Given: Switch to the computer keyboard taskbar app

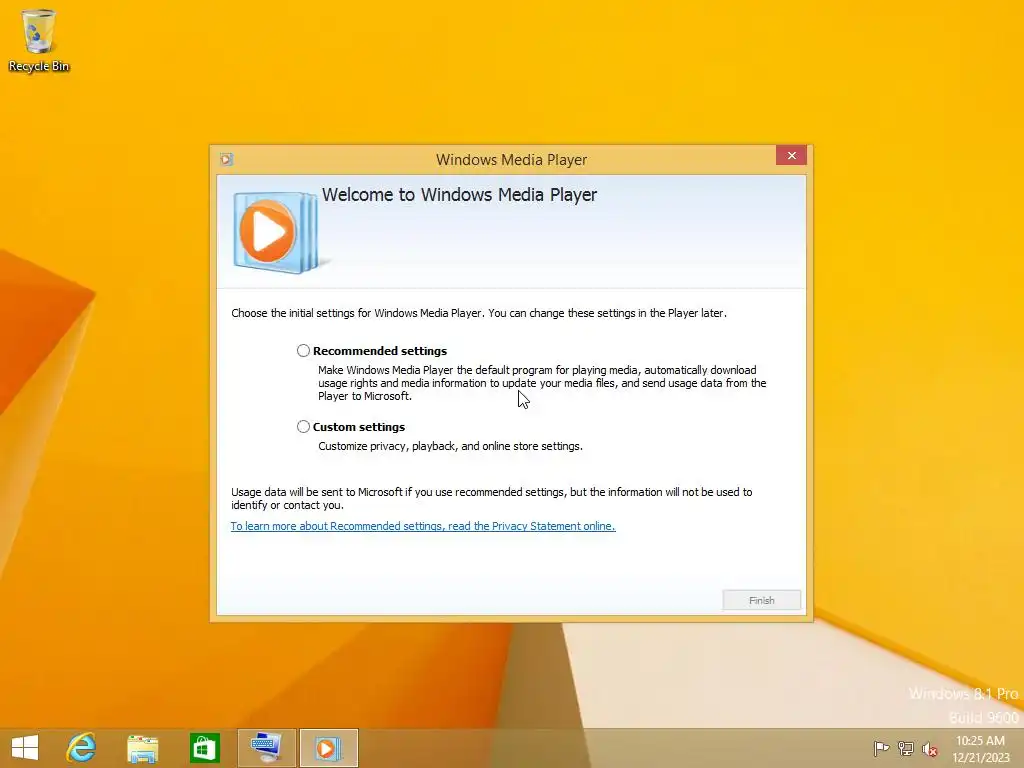Looking at the screenshot, I should click(x=266, y=748).
